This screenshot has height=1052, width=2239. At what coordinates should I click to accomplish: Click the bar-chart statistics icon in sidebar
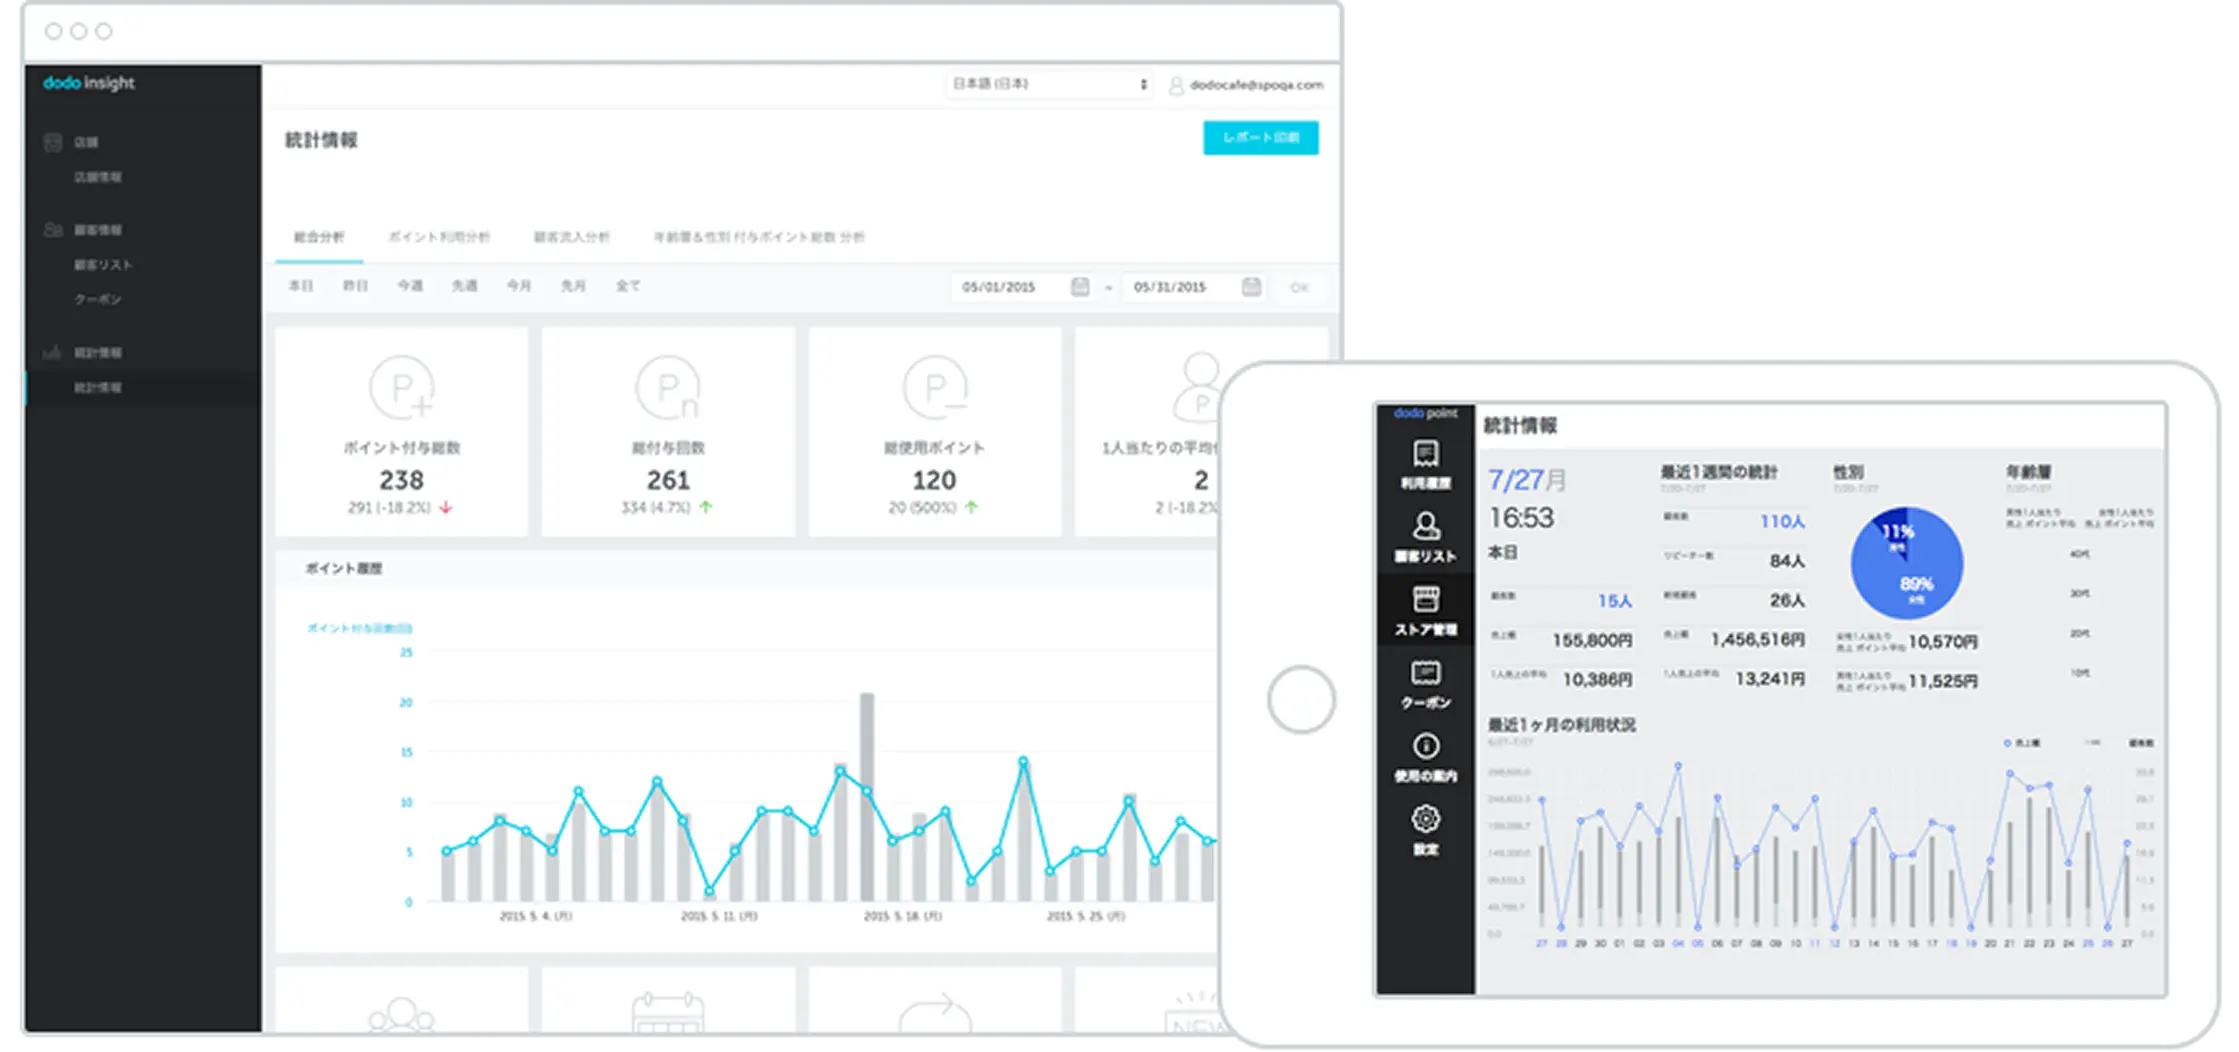pyautogui.click(x=52, y=352)
